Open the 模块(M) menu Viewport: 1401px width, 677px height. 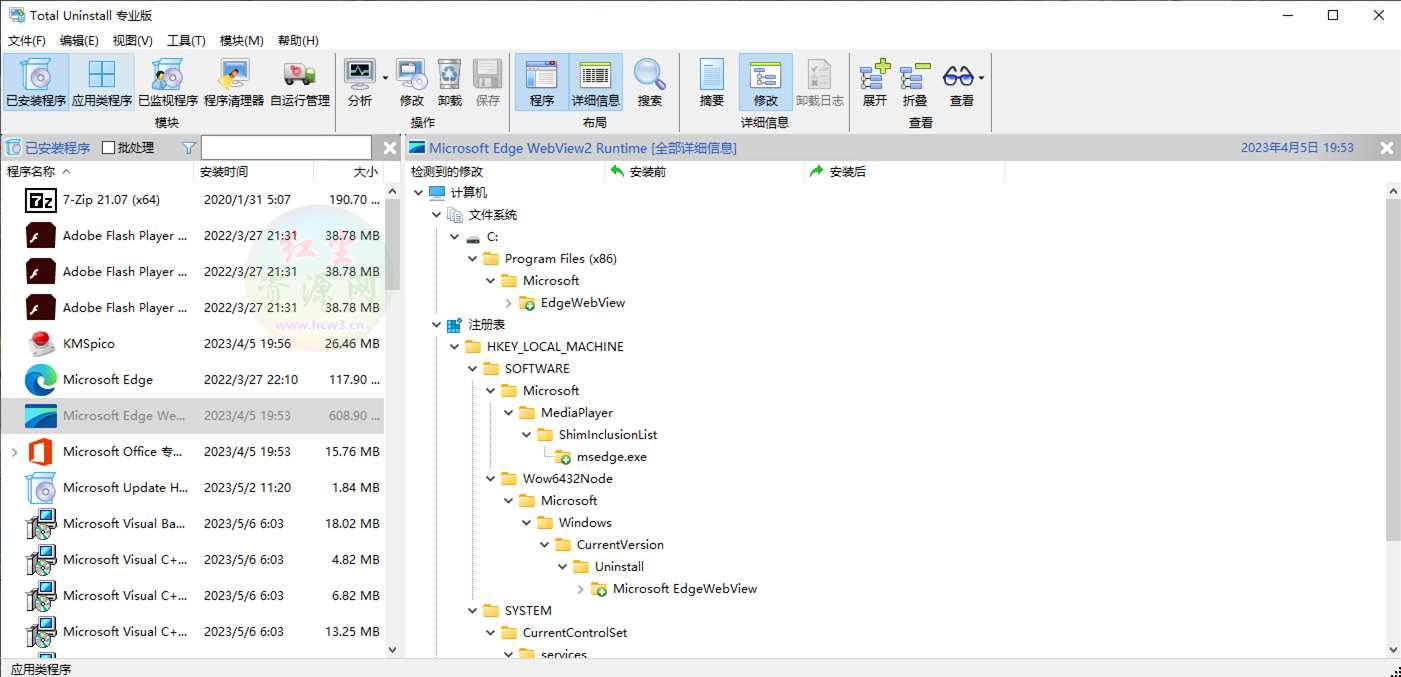tap(241, 41)
